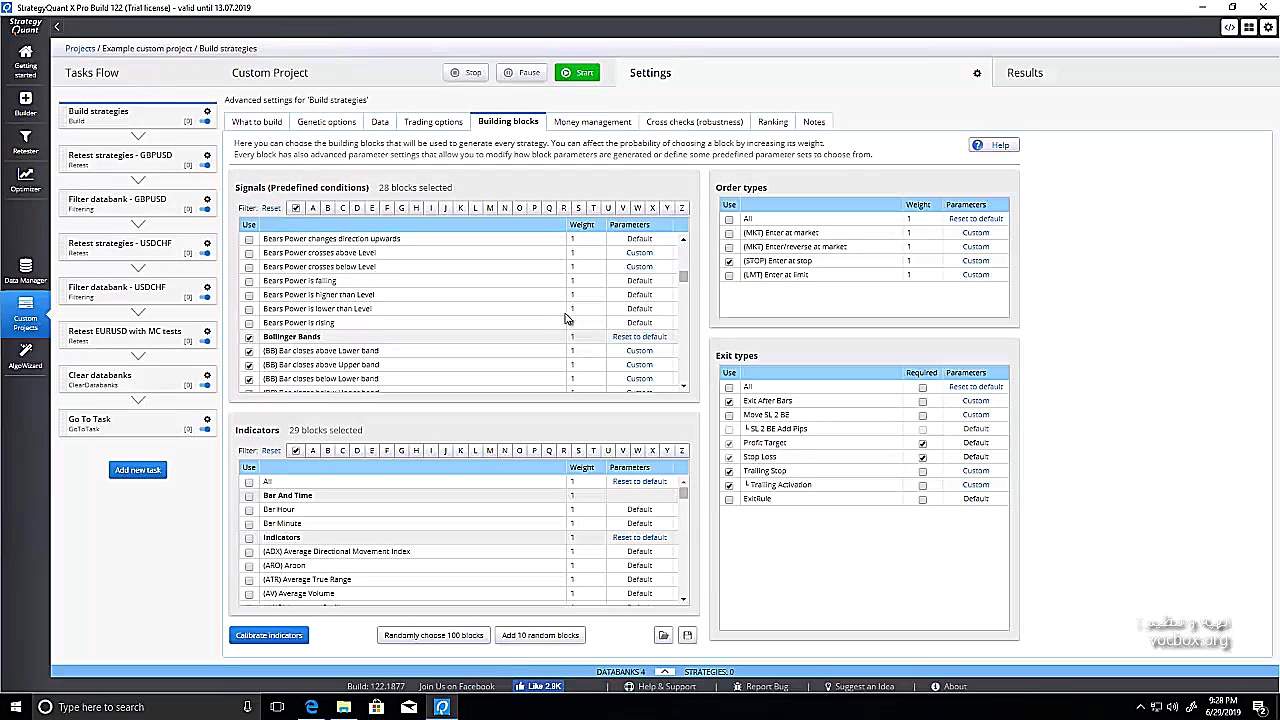The width and height of the screenshot is (1280, 720).
Task: Switch to the Ranking tab
Action: (773, 122)
